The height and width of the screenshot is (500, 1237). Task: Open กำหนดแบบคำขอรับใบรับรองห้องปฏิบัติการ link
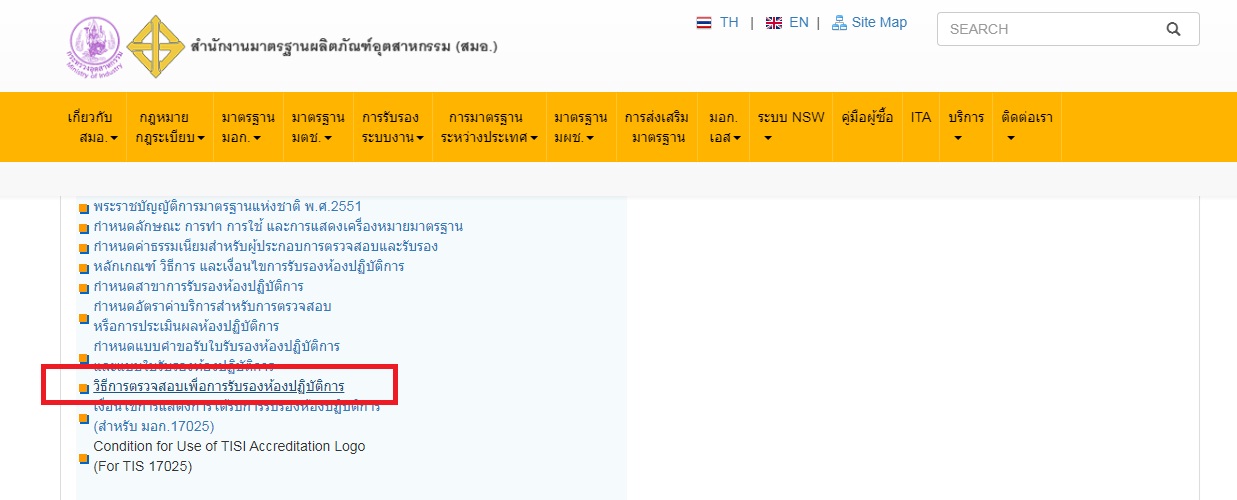216,346
